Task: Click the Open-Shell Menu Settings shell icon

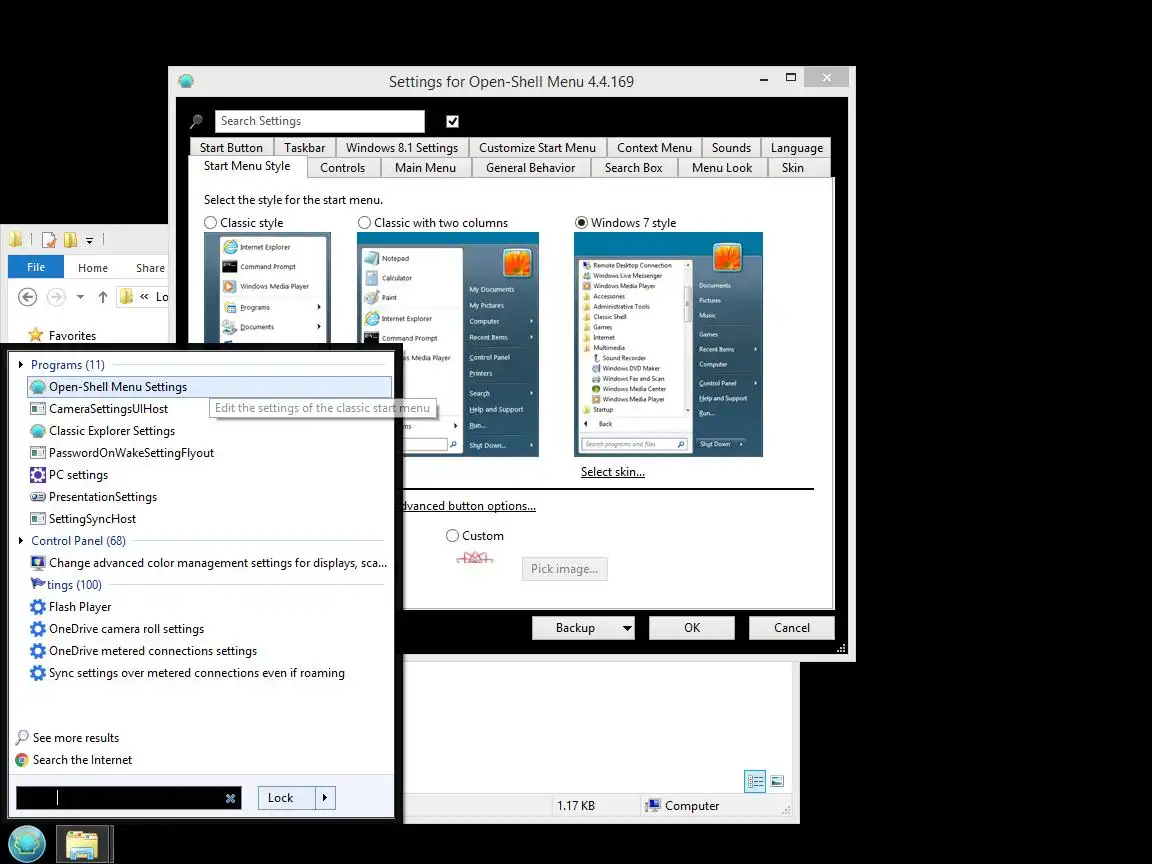Action: [38, 387]
